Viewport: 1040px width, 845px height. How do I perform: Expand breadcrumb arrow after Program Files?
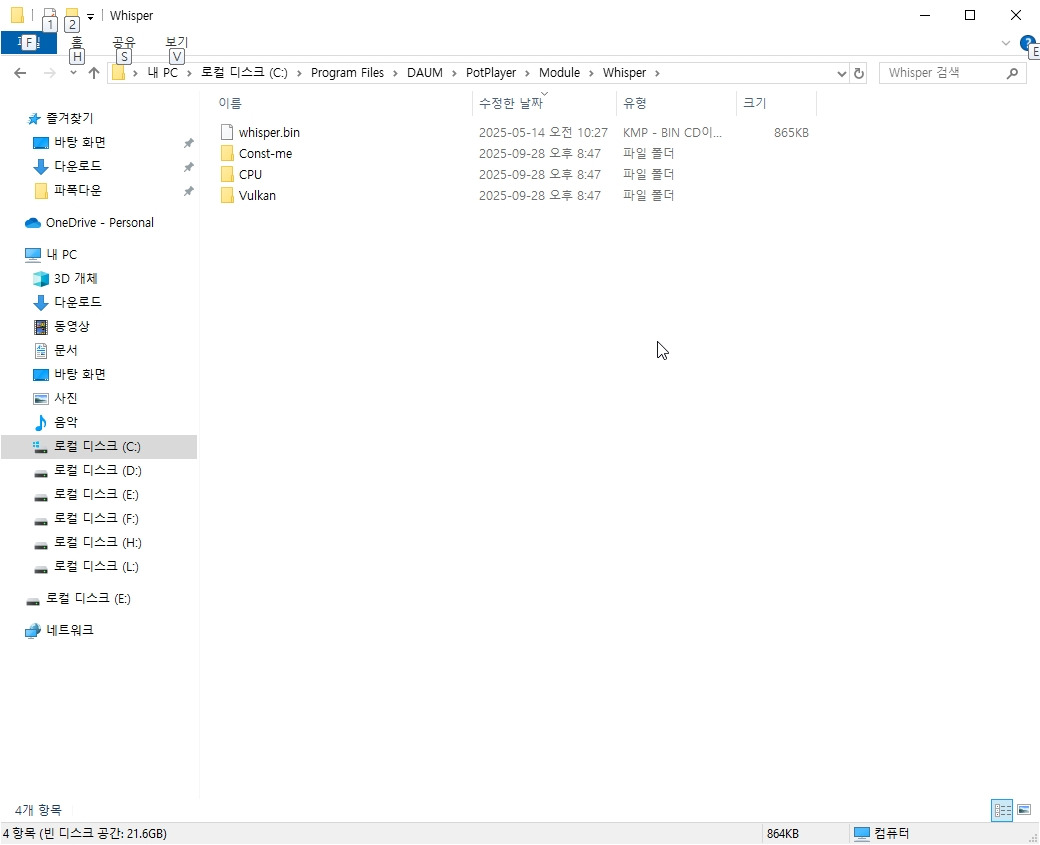tap(395, 73)
